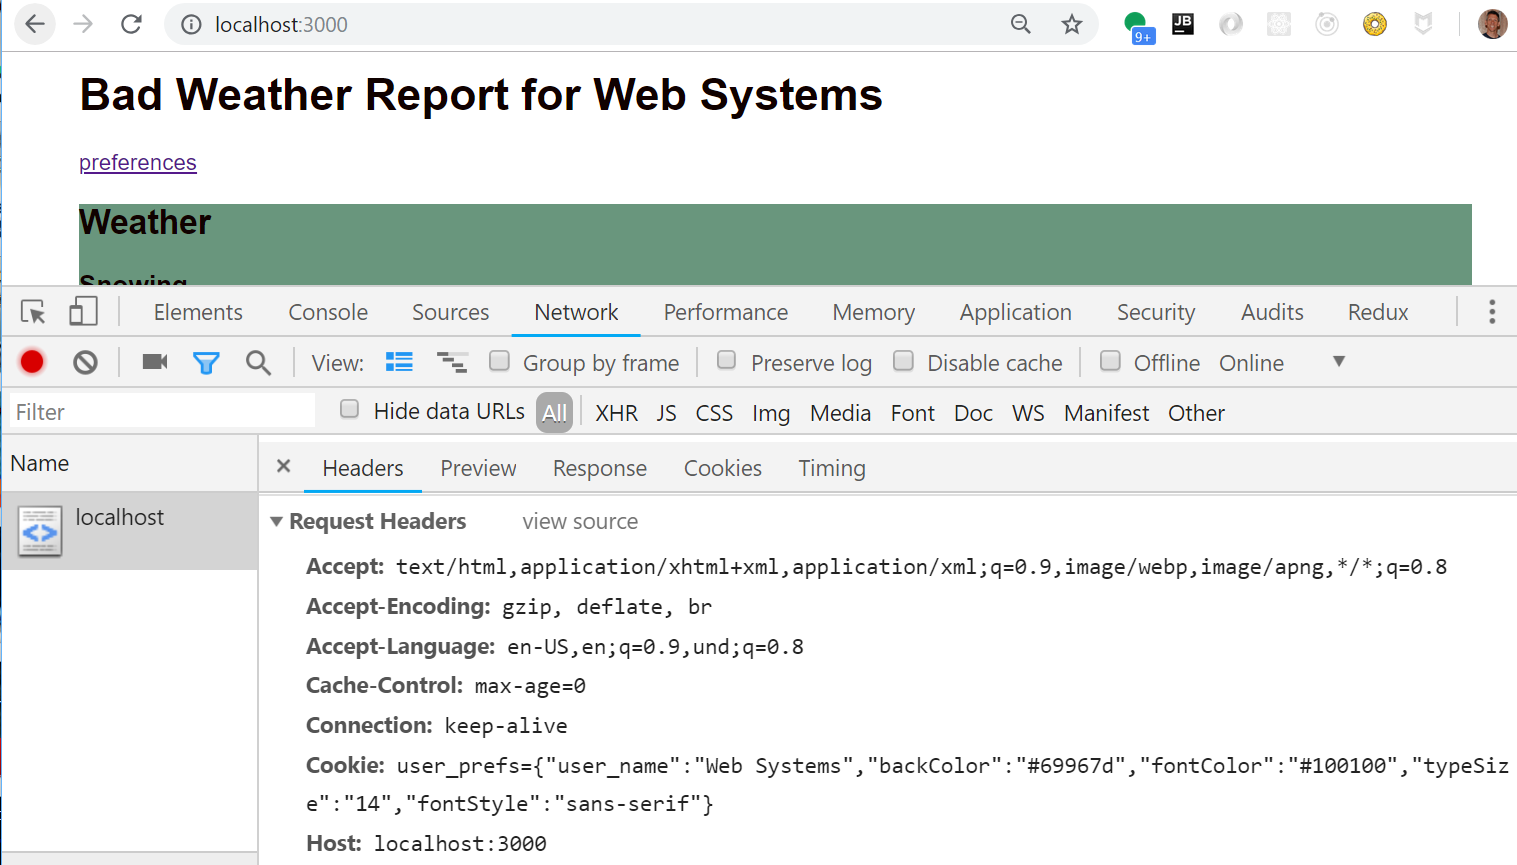This screenshot has width=1517, height=865.
Task: Enable the Preserve log checkbox
Action: [x=727, y=361]
